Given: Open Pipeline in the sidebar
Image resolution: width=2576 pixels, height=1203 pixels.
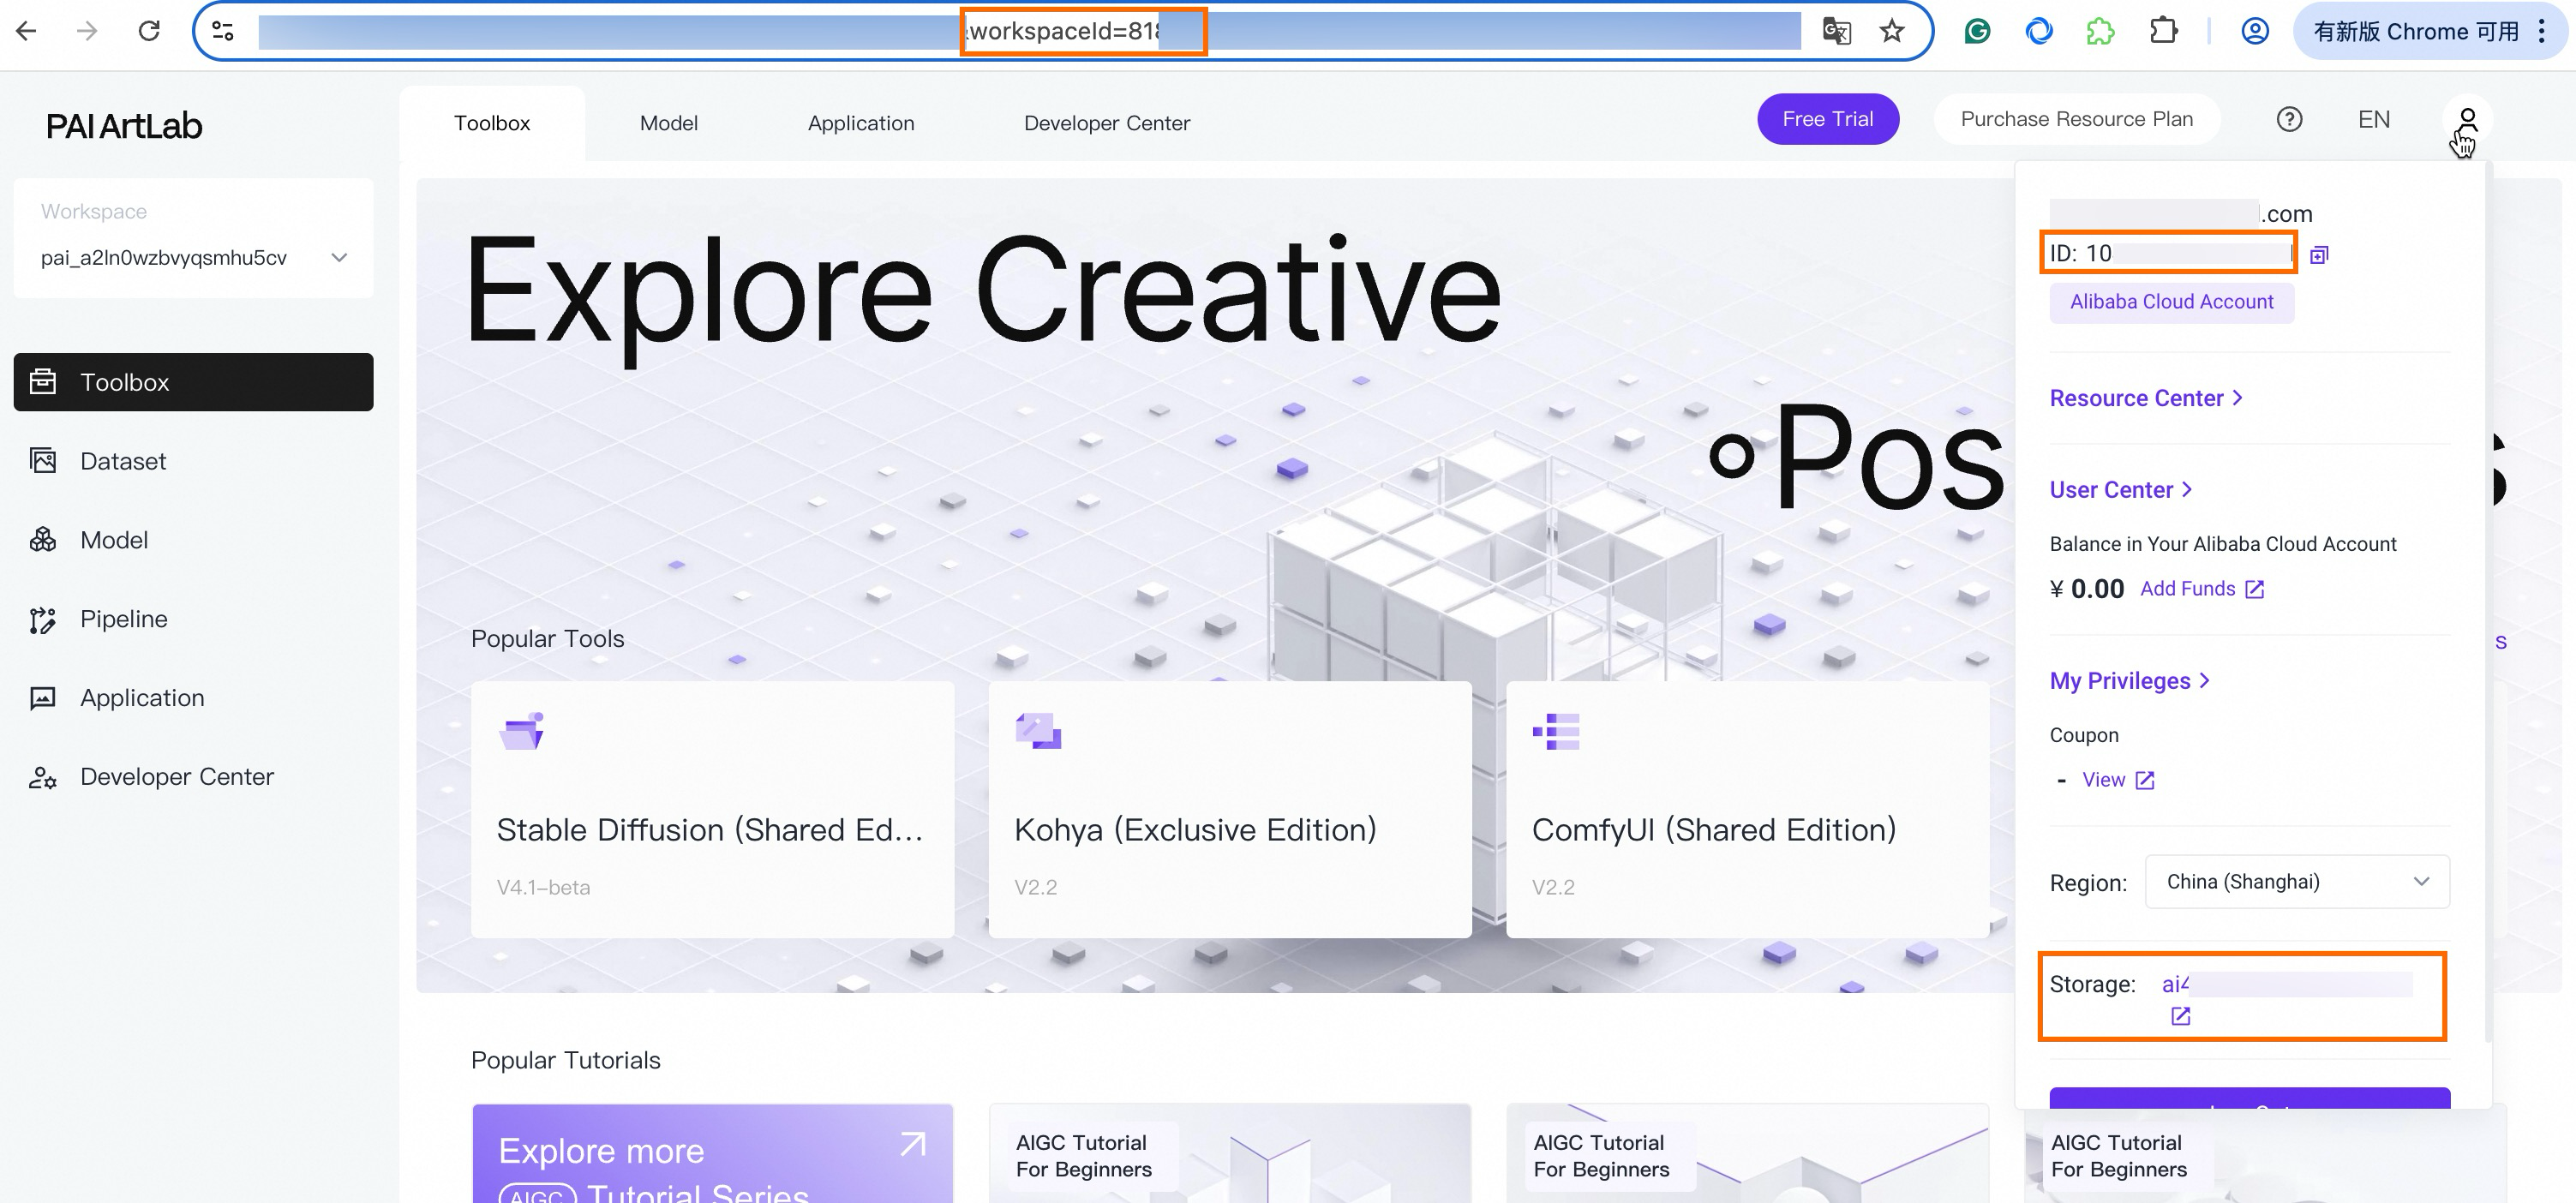Looking at the screenshot, I should (123, 619).
